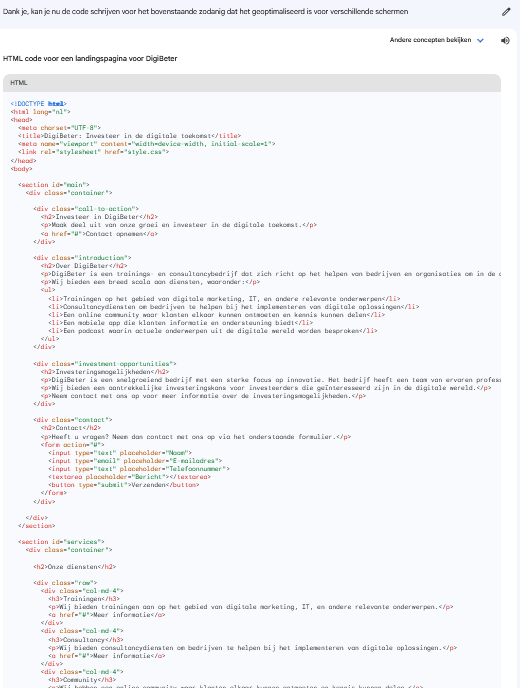Click the speaker listen icon

(505, 40)
